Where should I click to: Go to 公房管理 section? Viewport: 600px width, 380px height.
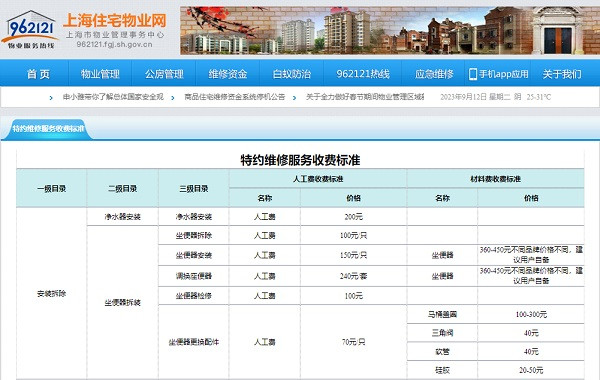pyautogui.click(x=164, y=74)
